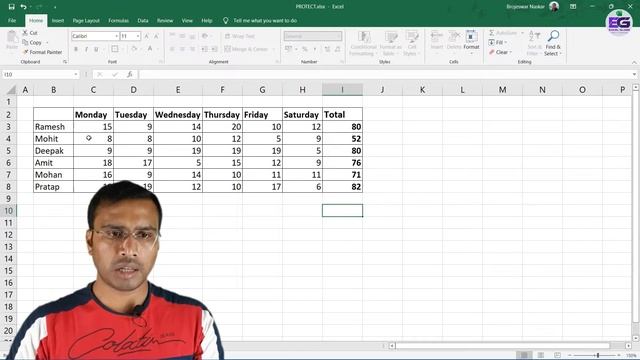Open the Calibri font name dropdown
The height and width of the screenshot is (360, 640).
[x=116, y=36]
